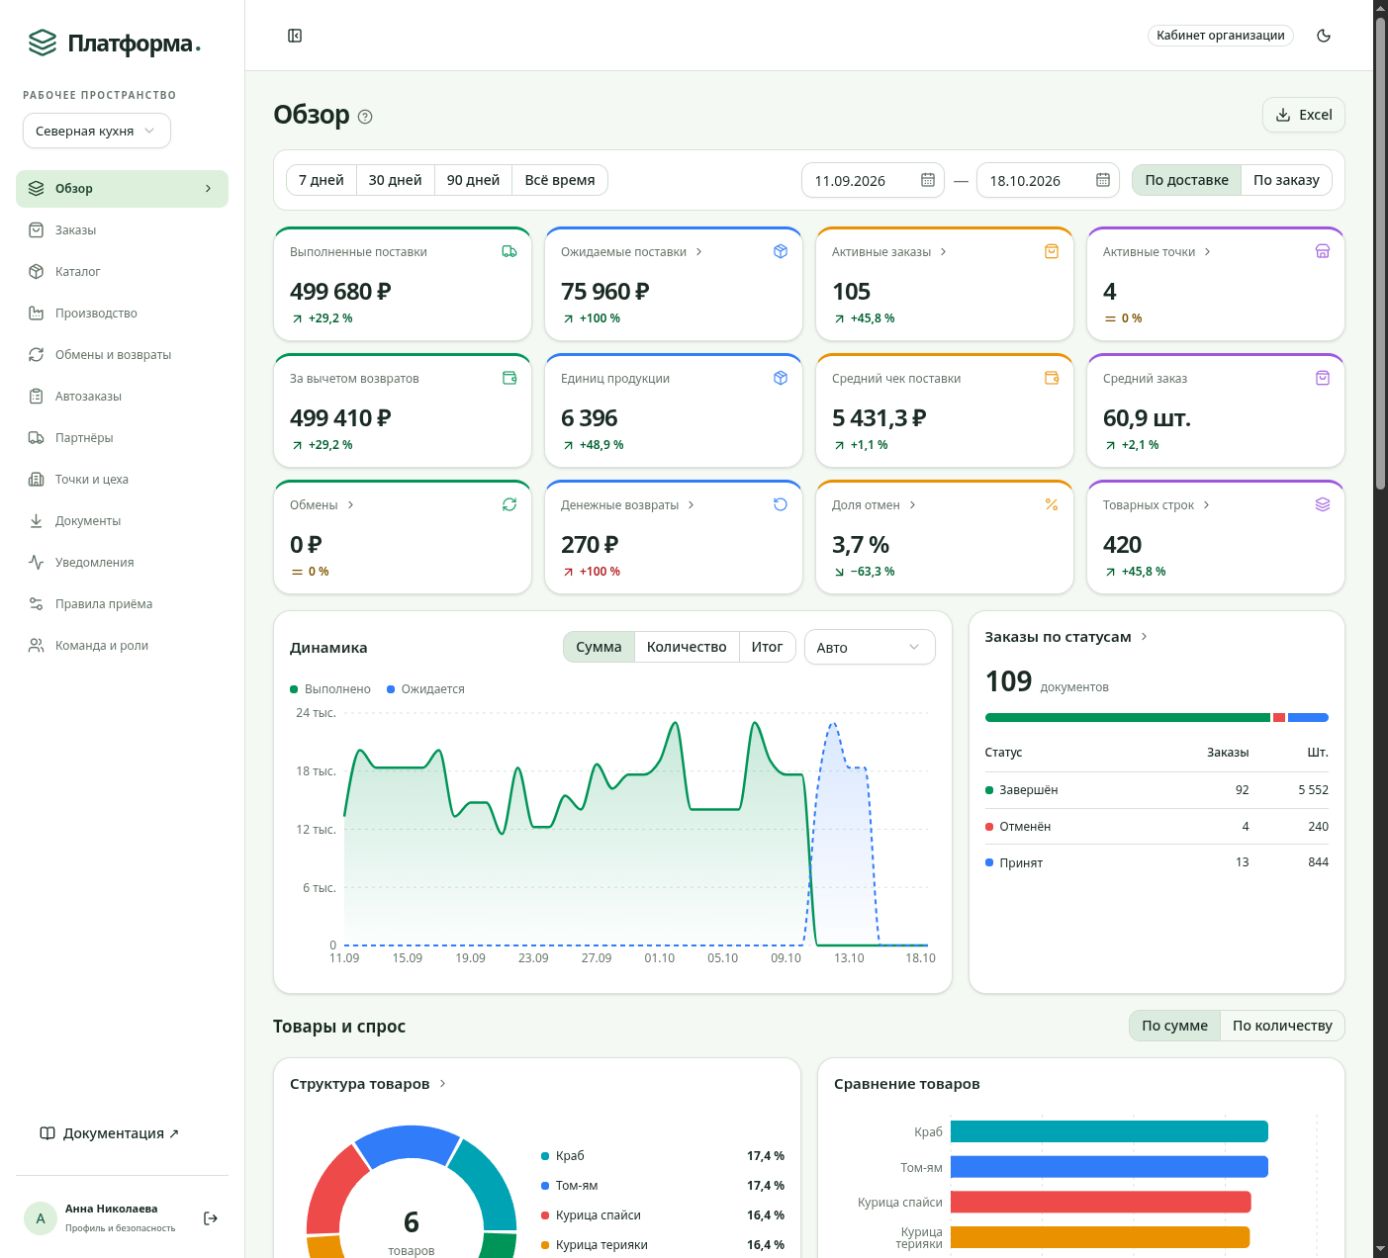Image resolution: width=1388 pixels, height=1258 pixels.
Task: Open the Документация external link
Action: 109,1133
